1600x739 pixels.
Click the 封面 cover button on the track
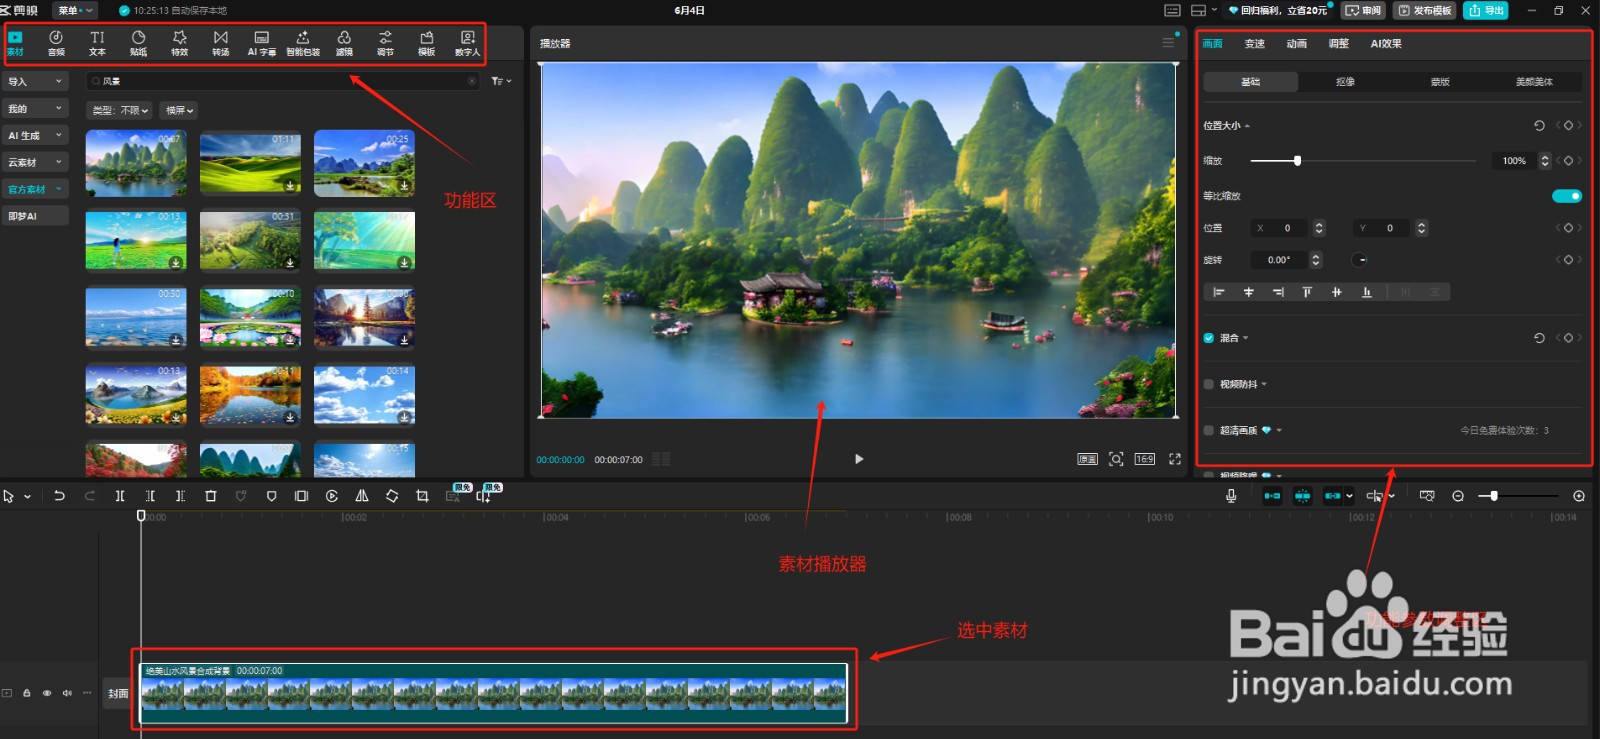click(x=118, y=693)
